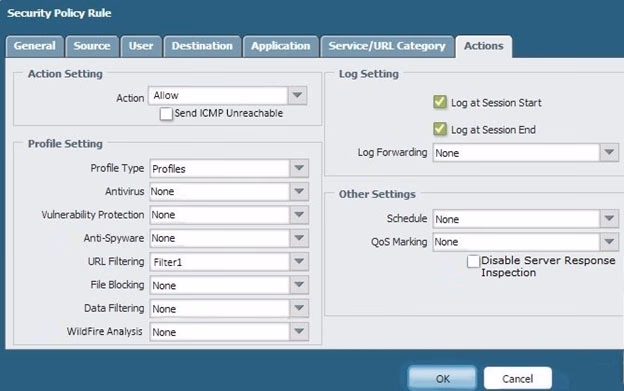Expand the Profile Type dropdown arrow
The width and height of the screenshot is (624, 391).
(x=299, y=168)
